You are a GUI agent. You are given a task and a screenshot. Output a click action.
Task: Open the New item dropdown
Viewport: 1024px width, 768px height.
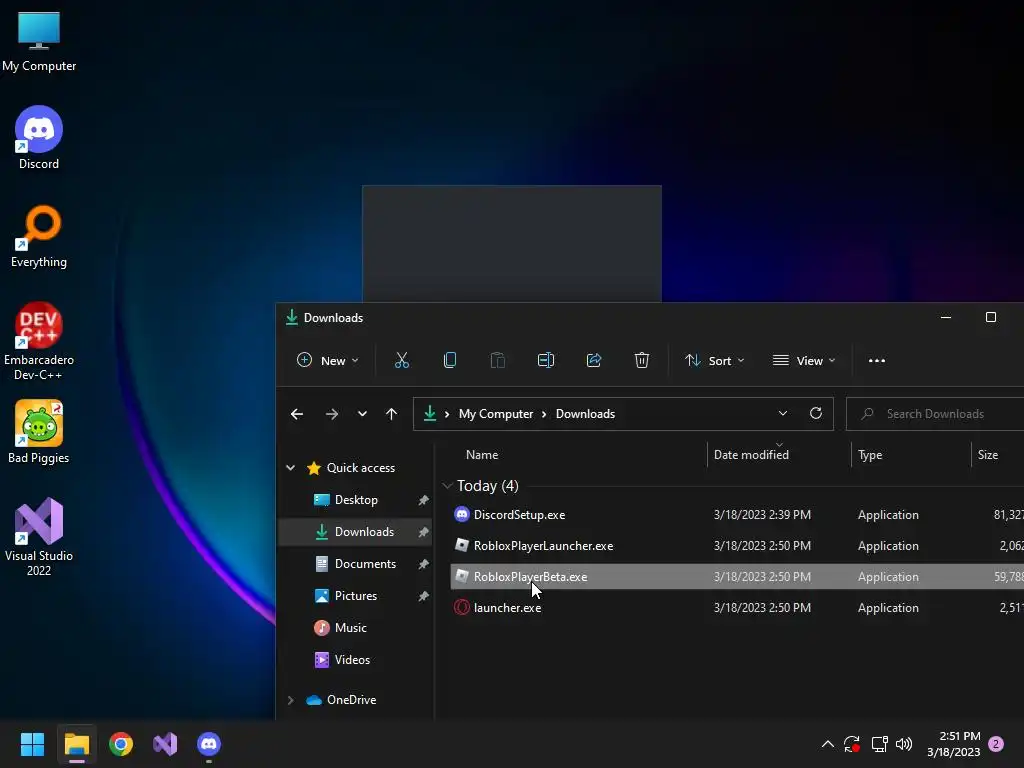pyautogui.click(x=328, y=360)
